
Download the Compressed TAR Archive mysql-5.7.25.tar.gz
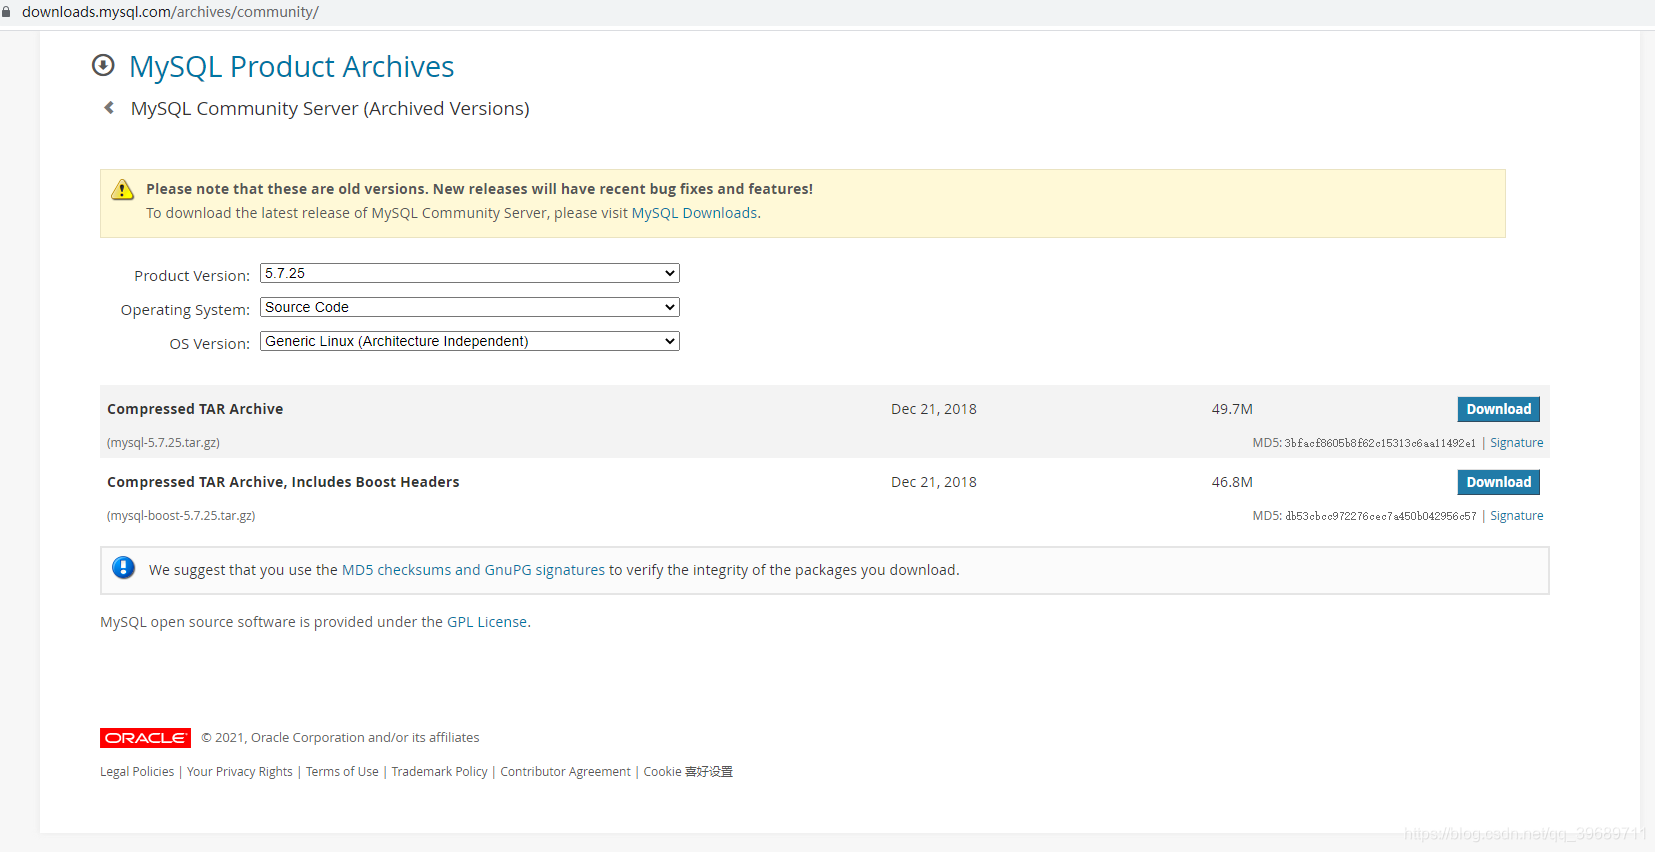coord(1498,409)
